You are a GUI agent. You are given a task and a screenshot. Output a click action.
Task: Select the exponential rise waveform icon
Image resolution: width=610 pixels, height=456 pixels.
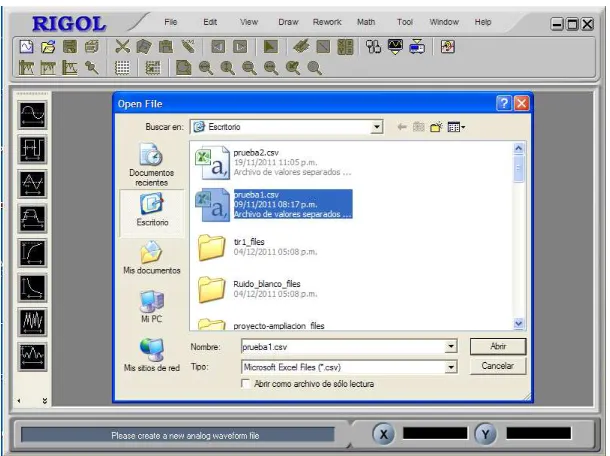[x=33, y=253]
